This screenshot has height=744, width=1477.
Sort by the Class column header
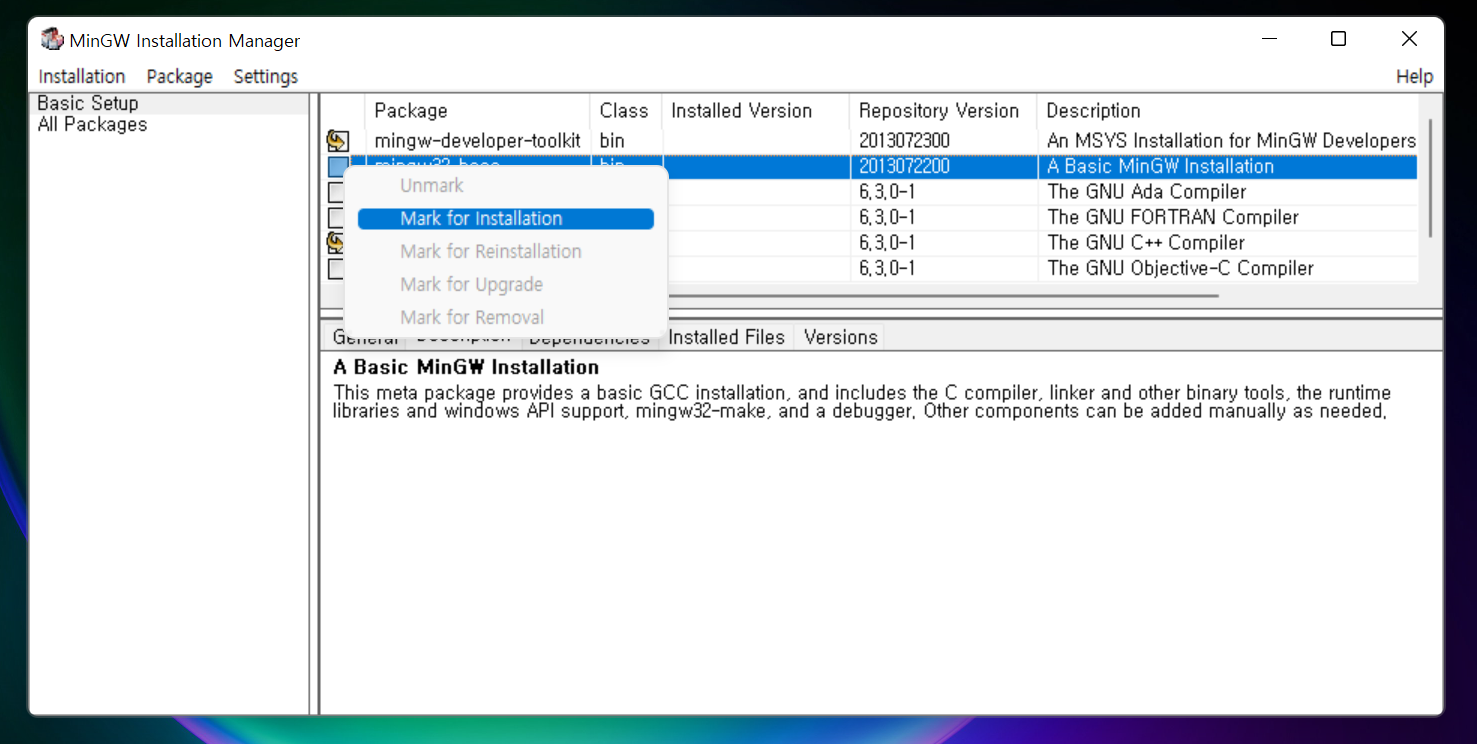pyautogui.click(x=626, y=111)
